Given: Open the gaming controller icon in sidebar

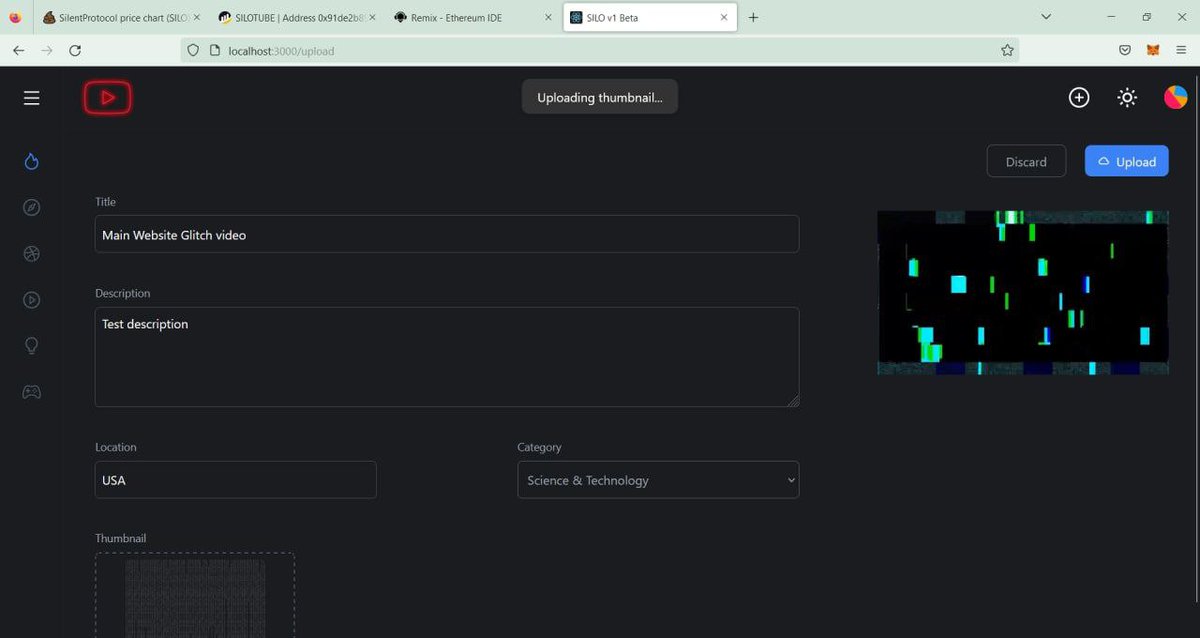Looking at the screenshot, I should 32,392.
